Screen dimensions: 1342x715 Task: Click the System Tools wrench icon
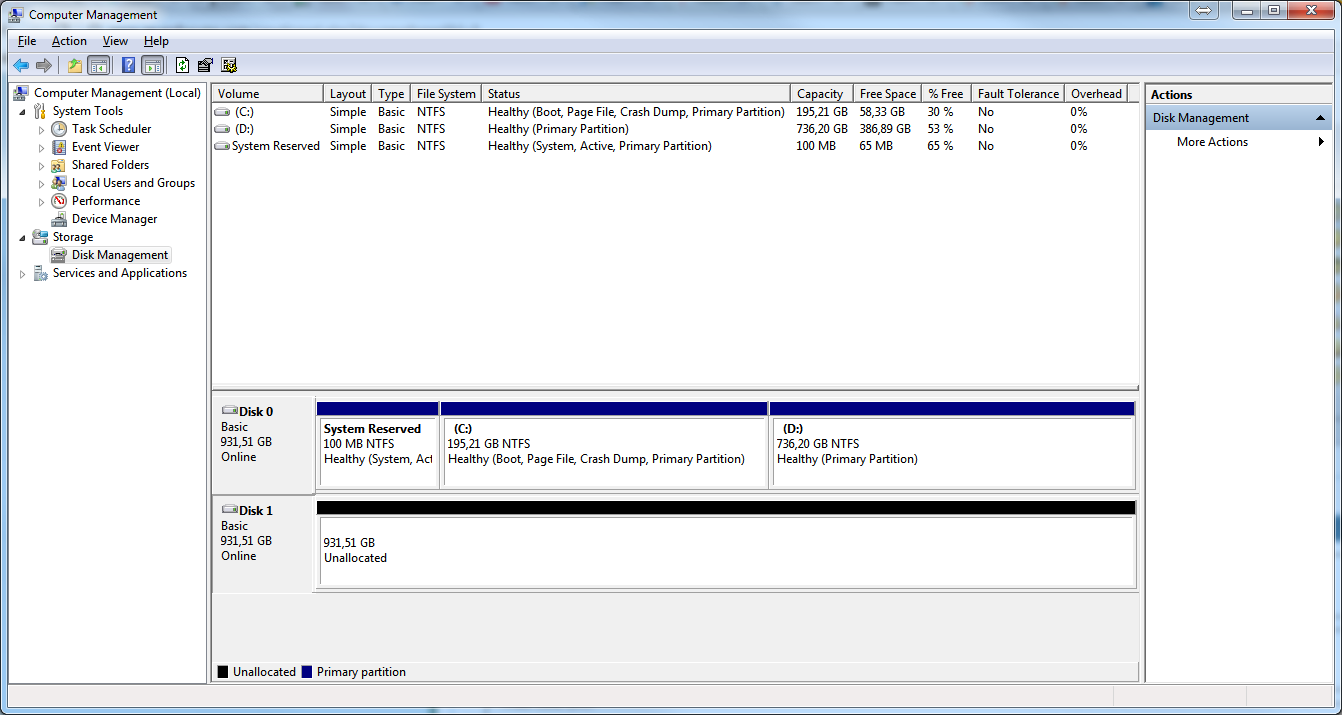tap(40, 111)
